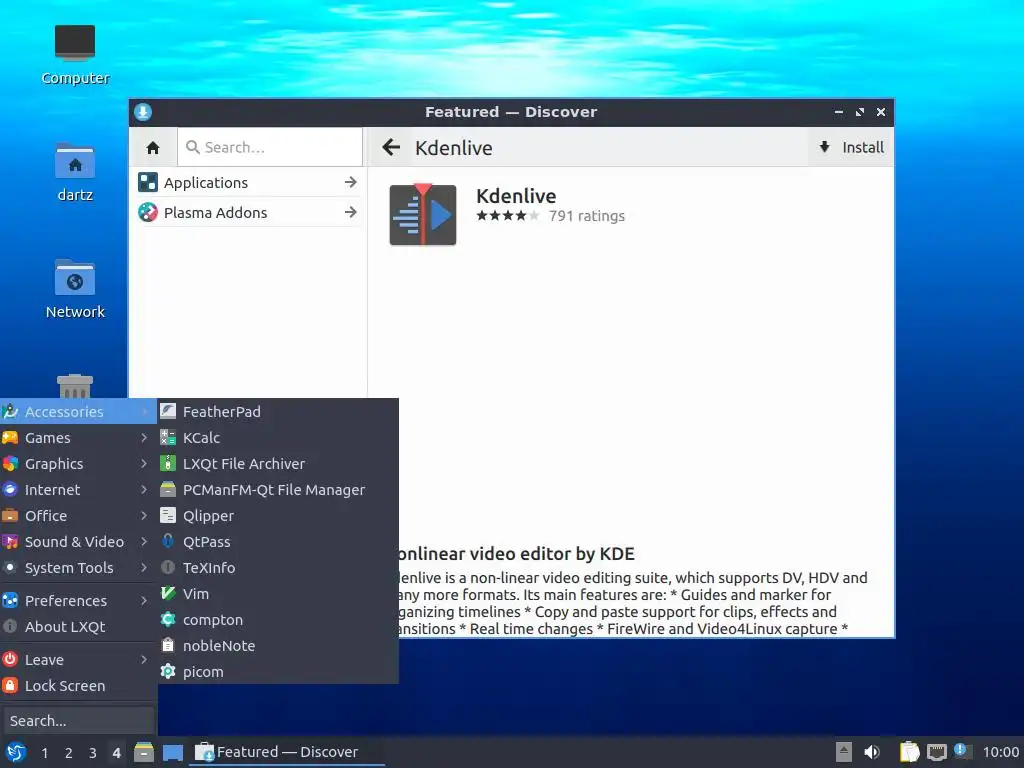Launch KCalc from its calculator icon

tap(168, 438)
